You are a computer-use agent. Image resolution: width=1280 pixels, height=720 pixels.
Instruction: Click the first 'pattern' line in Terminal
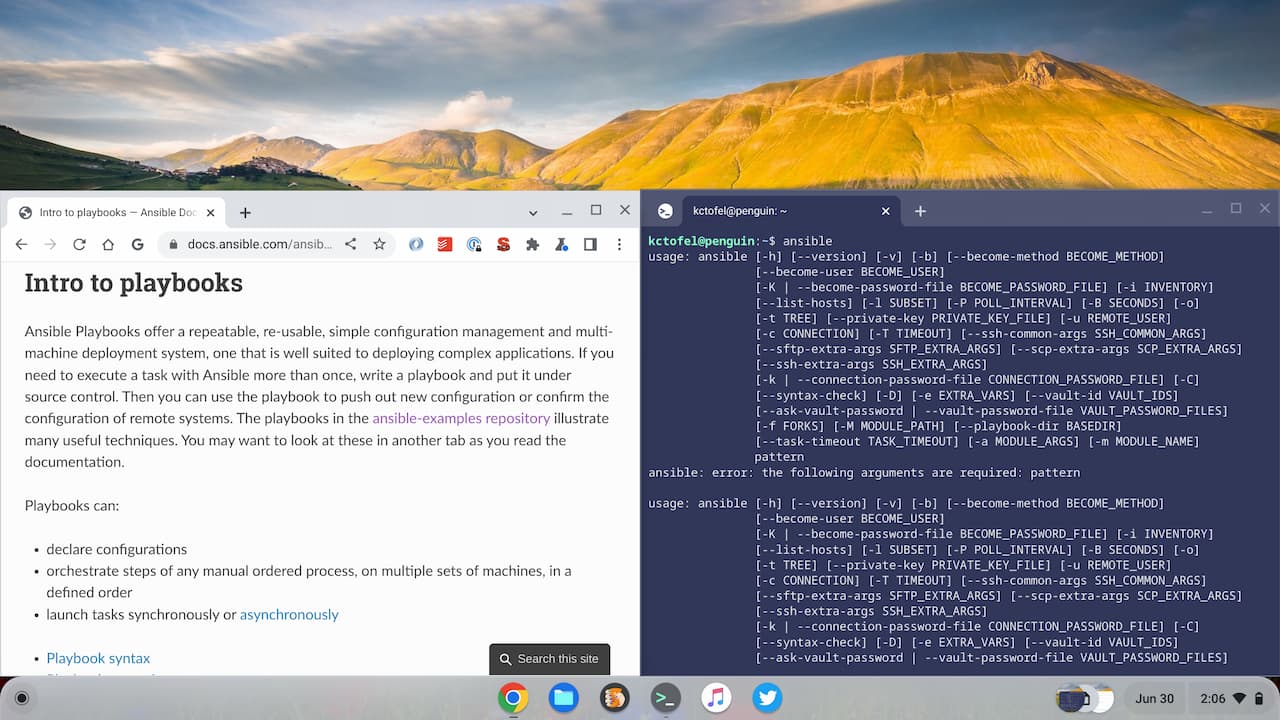[x=779, y=457]
